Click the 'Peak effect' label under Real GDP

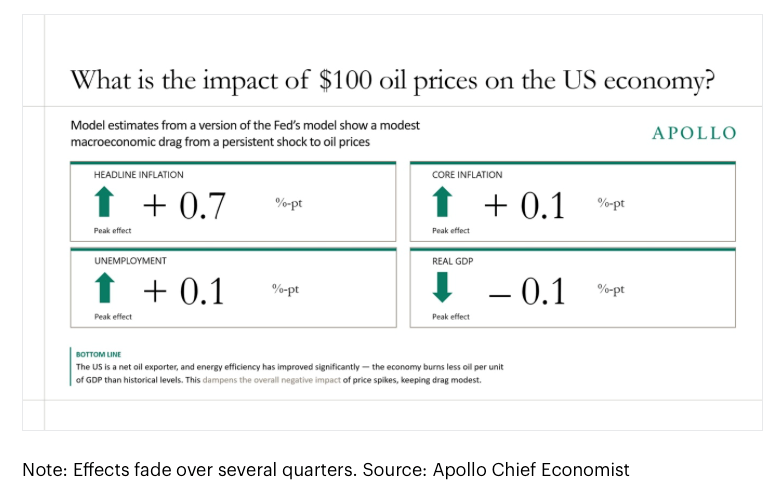[451, 316]
